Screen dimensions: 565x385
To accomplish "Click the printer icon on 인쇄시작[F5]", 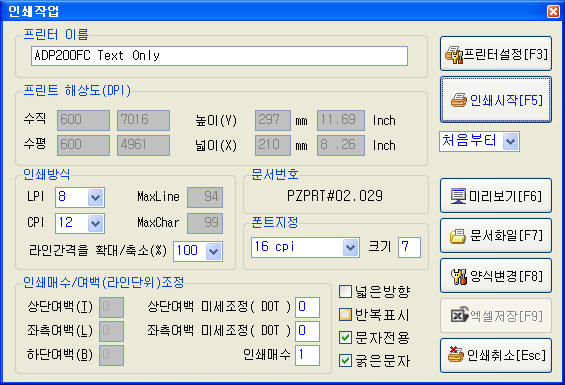I will pyautogui.click(x=459, y=100).
